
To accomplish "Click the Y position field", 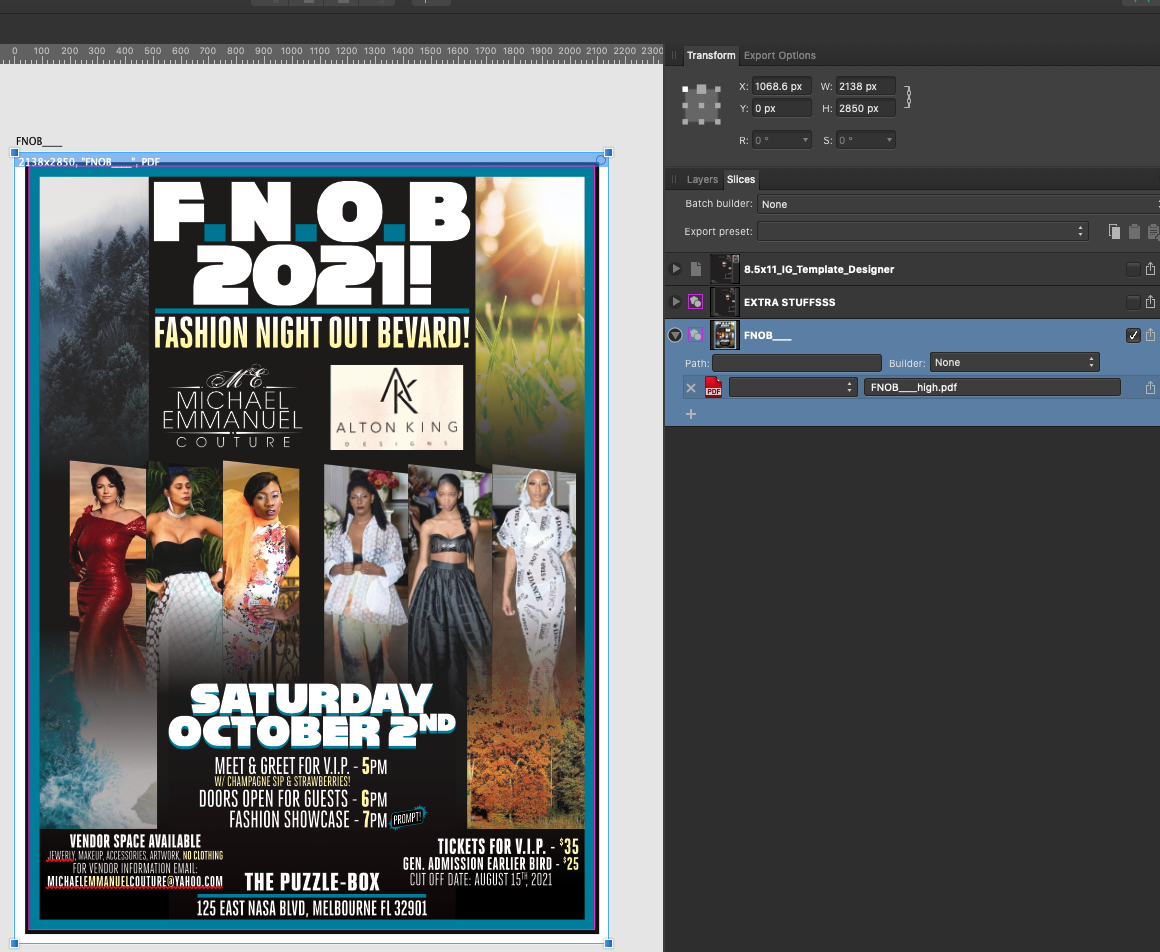I will [x=782, y=109].
